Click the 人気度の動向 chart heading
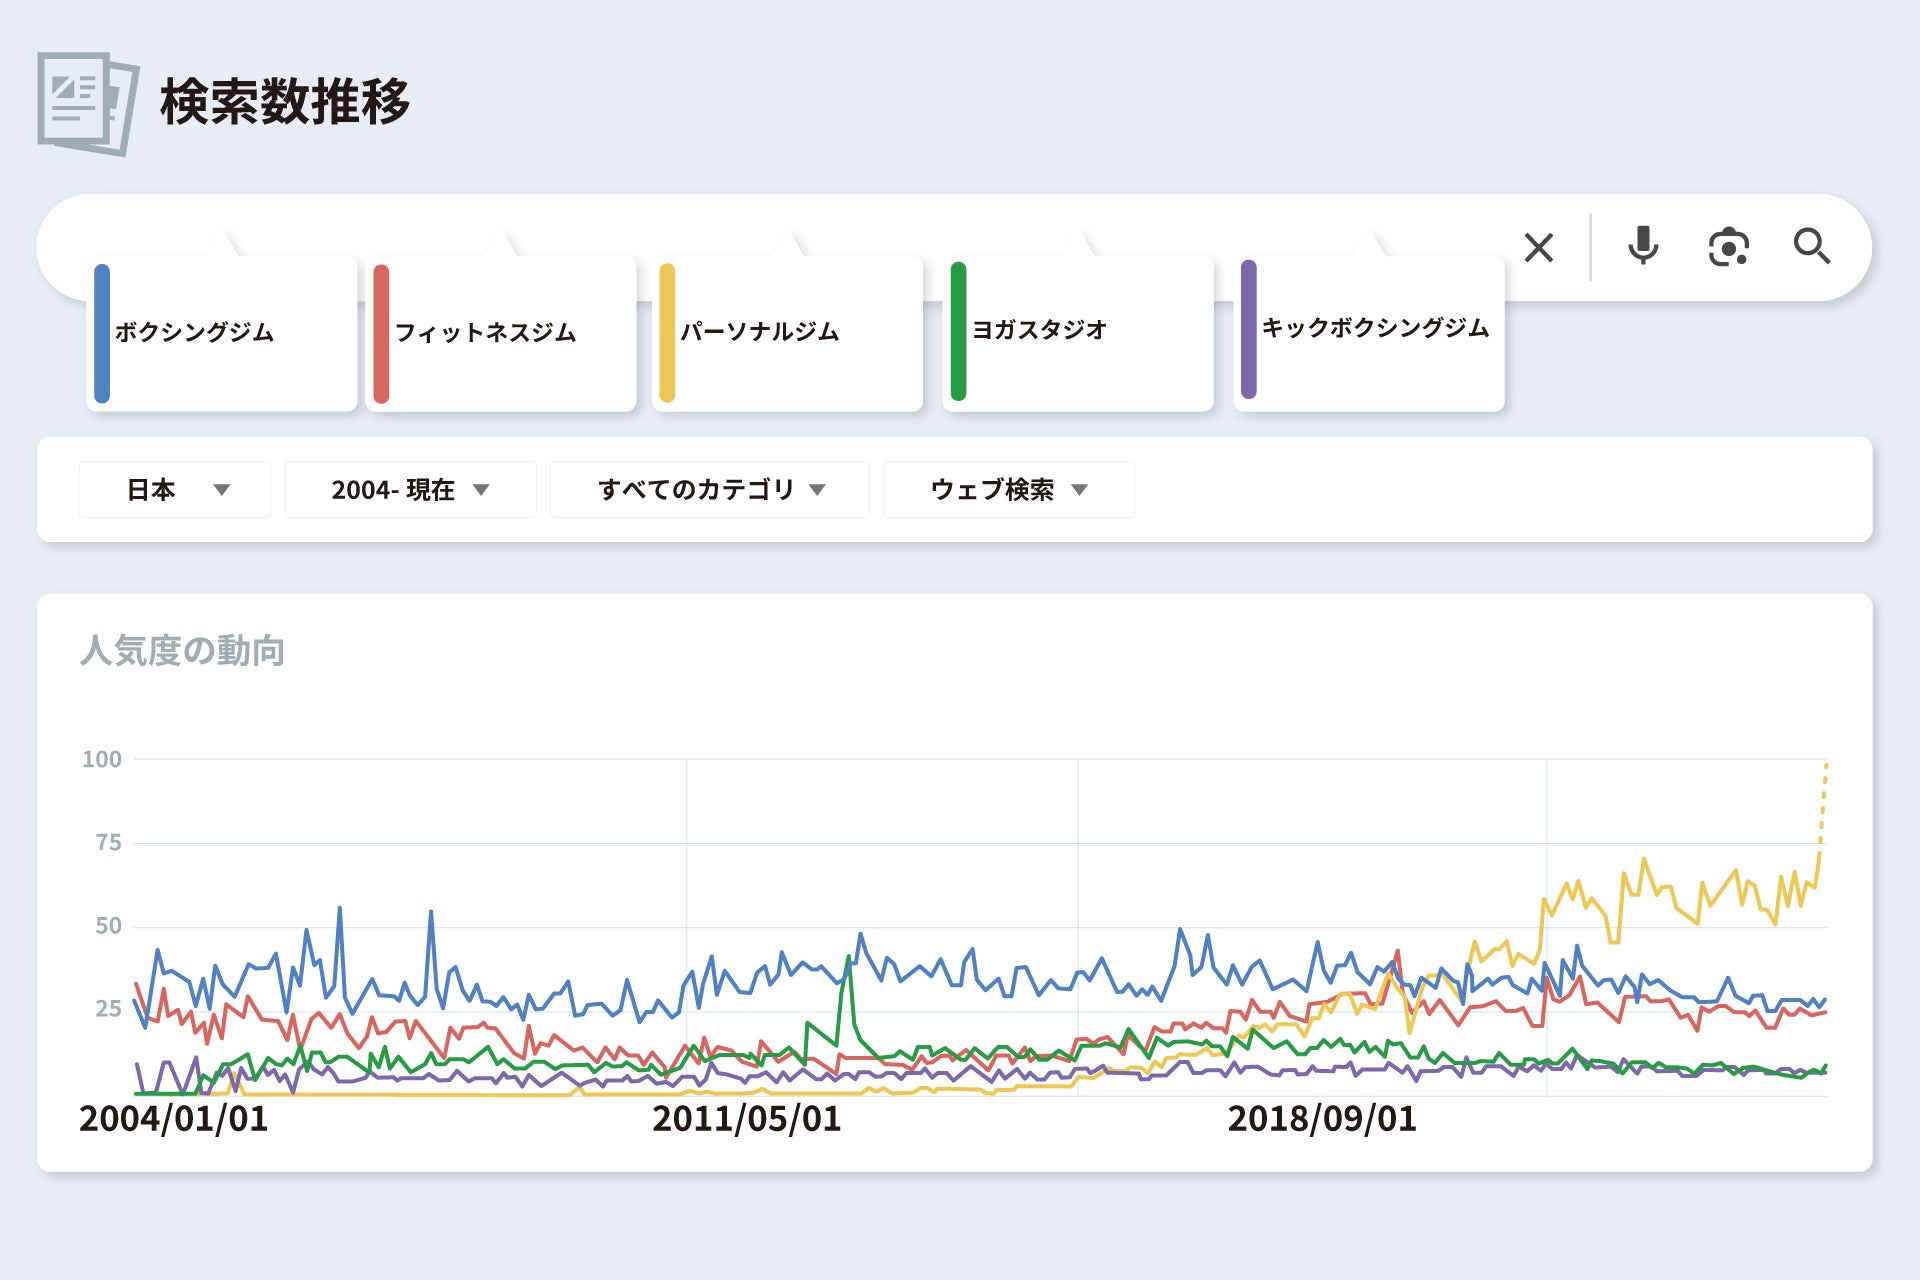This screenshot has height=1280, width=1920. [x=182, y=651]
